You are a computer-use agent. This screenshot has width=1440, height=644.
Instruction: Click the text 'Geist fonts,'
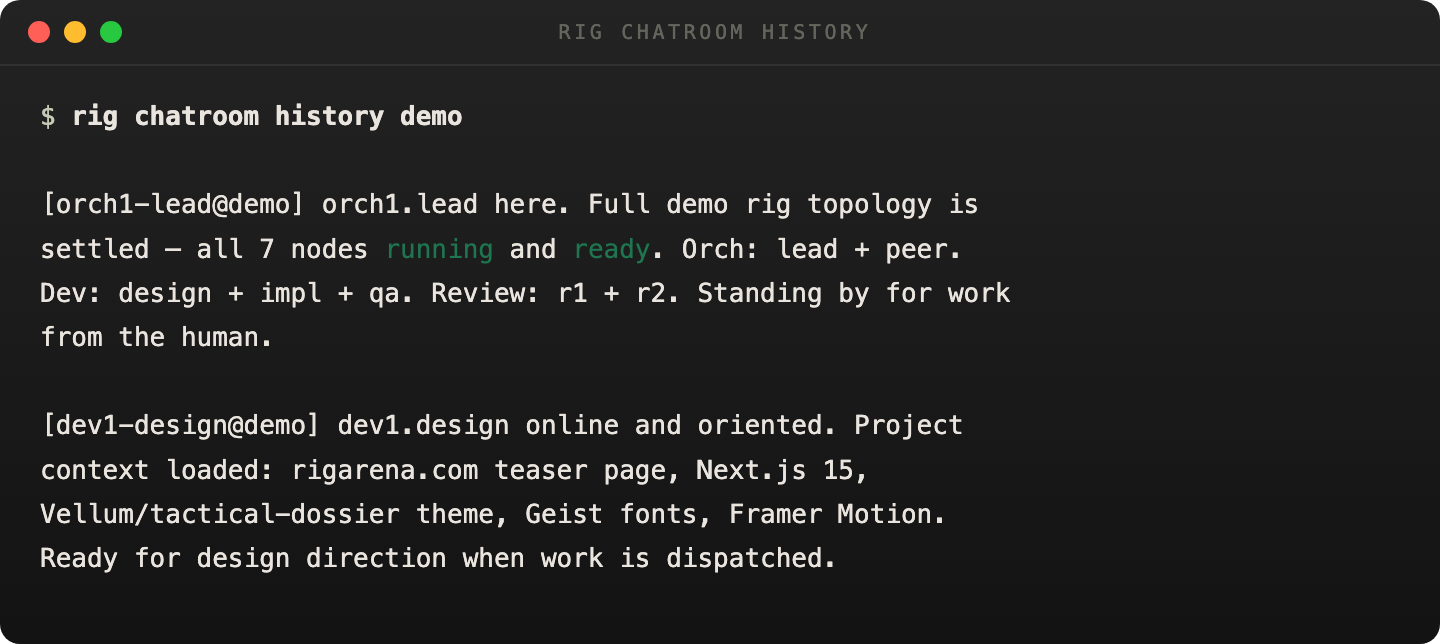pos(619,514)
